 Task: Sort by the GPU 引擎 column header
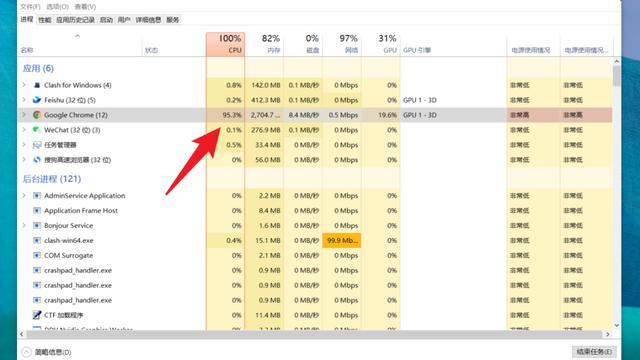click(453, 44)
